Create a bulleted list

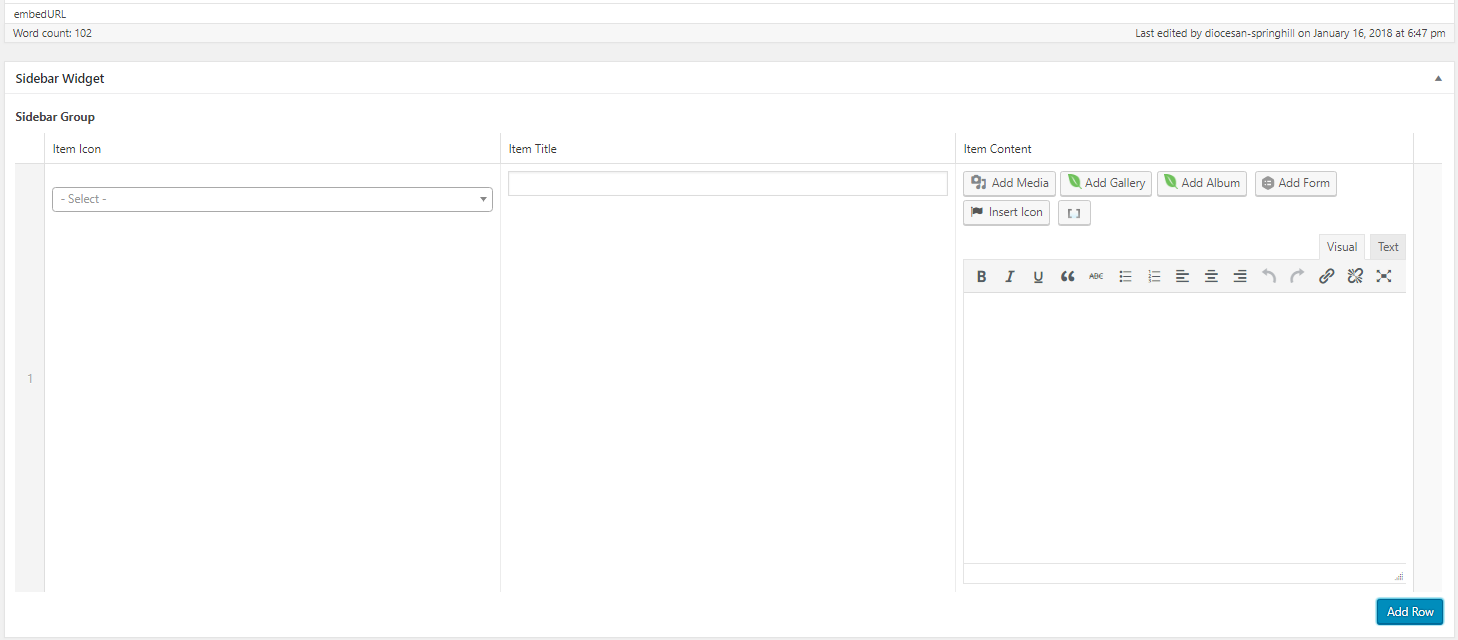pyautogui.click(x=1125, y=277)
